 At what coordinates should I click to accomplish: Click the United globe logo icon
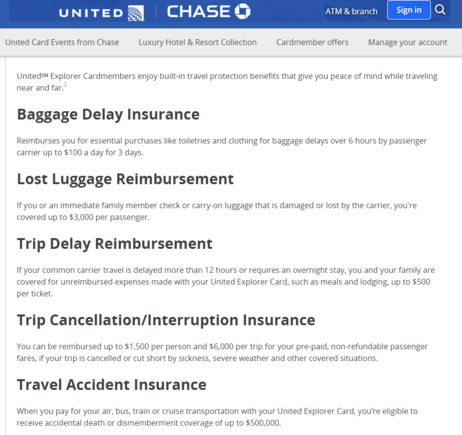click(x=136, y=13)
